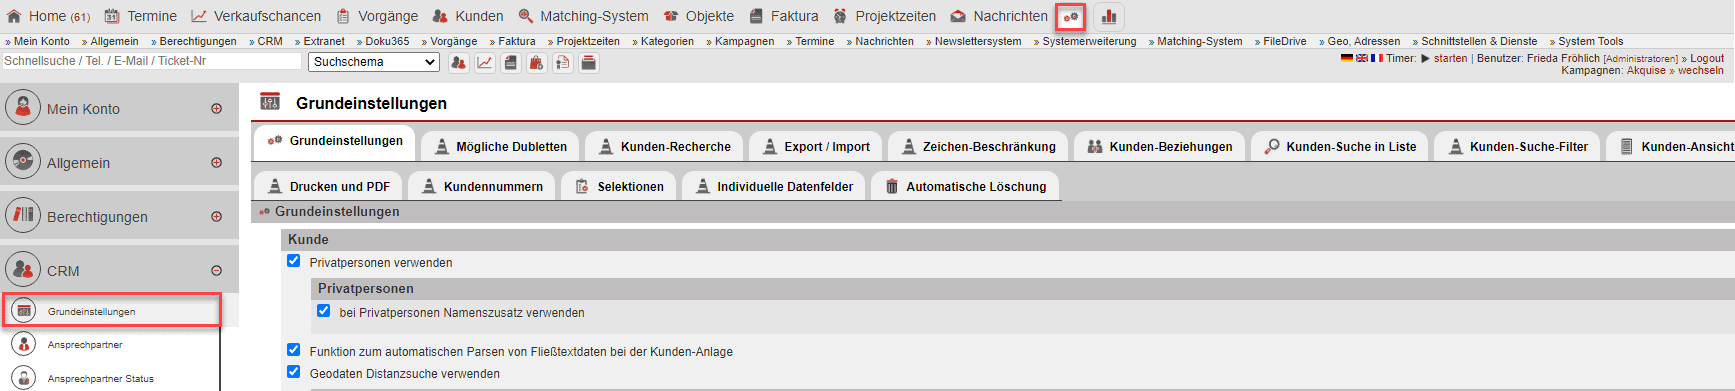
Task: Click the Grundeinstellungen icon in CRM submenu
Action: [24, 311]
